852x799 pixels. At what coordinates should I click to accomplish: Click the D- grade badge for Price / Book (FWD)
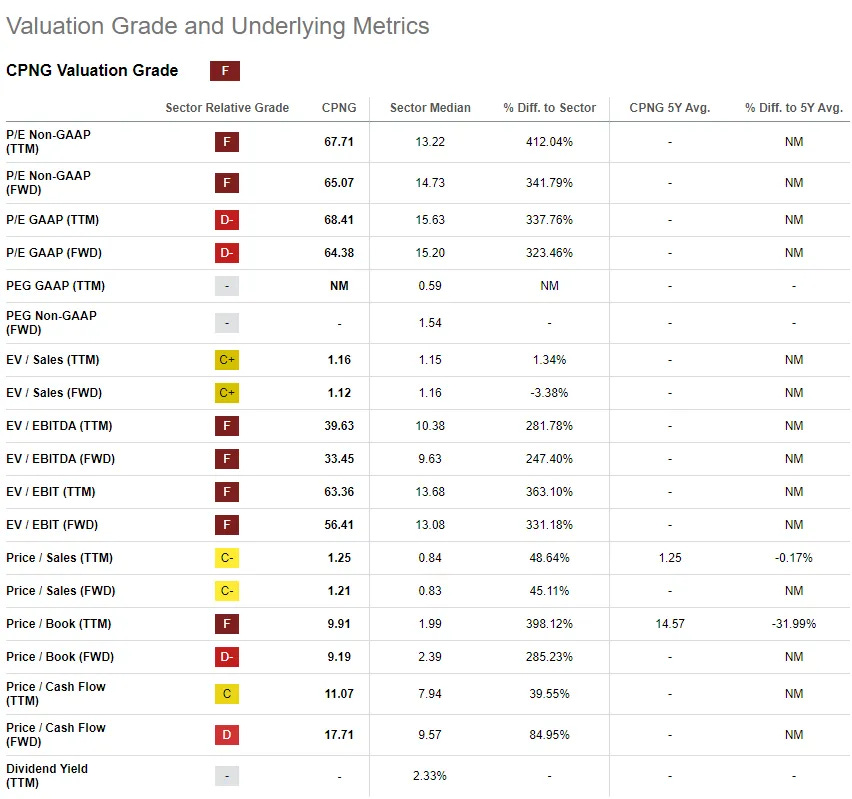227,657
